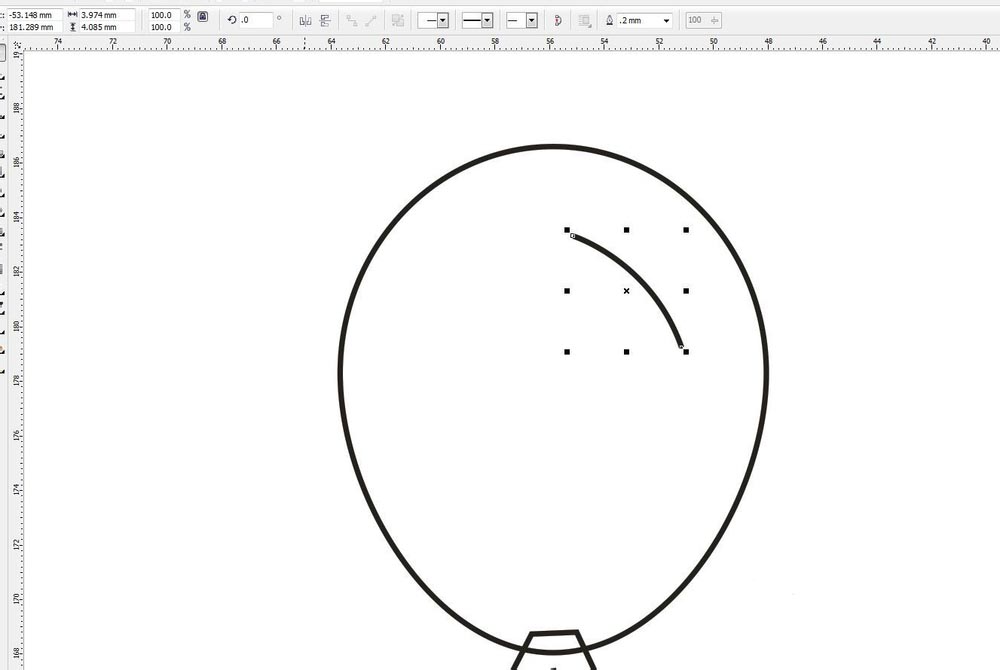The height and width of the screenshot is (670, 1000).
Task: Toggle the lock ratio padlock button
Action: (203, 17)
